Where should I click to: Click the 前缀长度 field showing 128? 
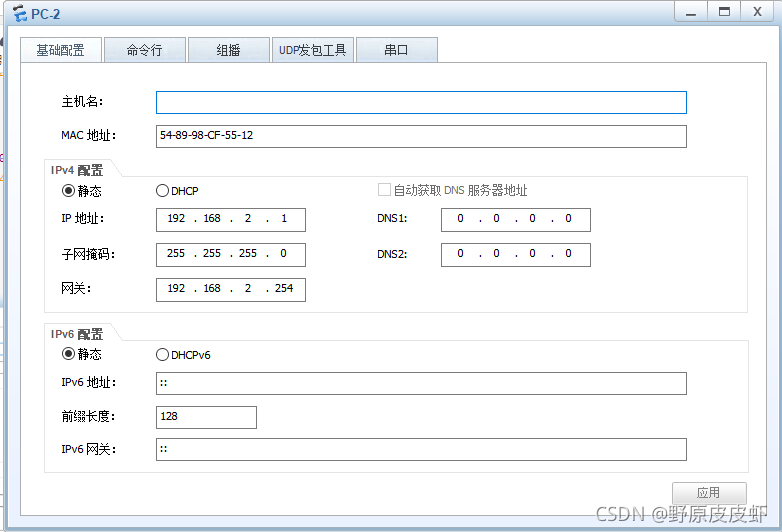pos(206,417)
